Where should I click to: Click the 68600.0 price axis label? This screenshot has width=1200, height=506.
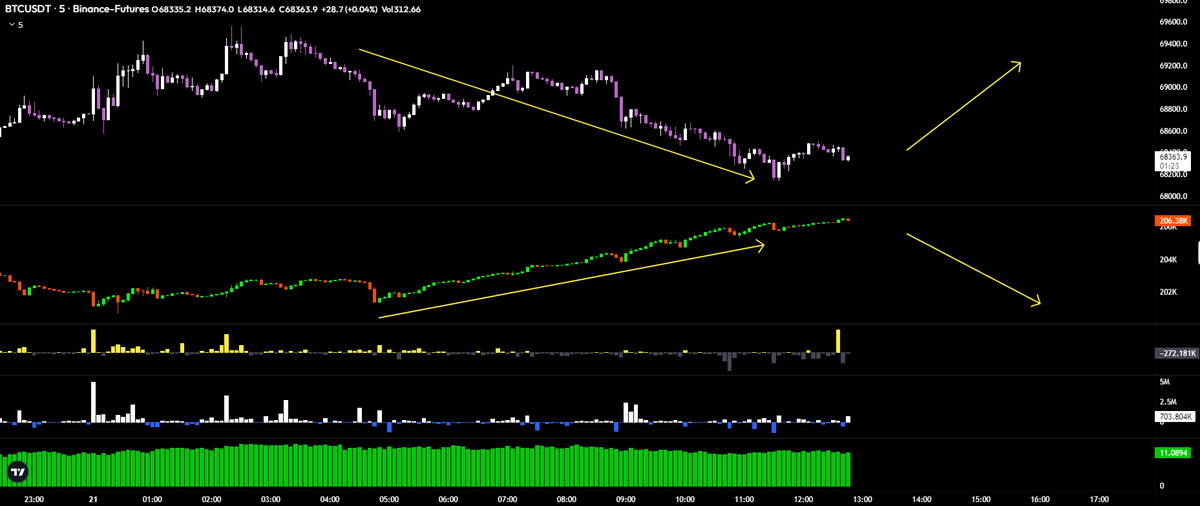pyautogui.click(x=1173, y=131)
